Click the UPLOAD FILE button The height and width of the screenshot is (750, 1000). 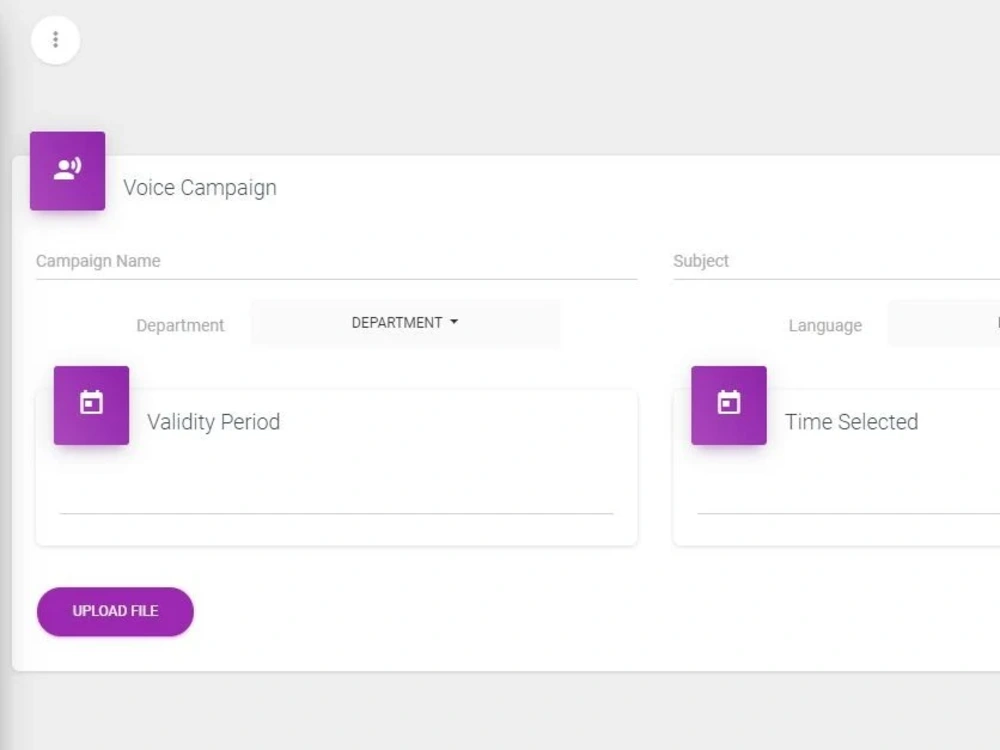click(x=115, y=611)
